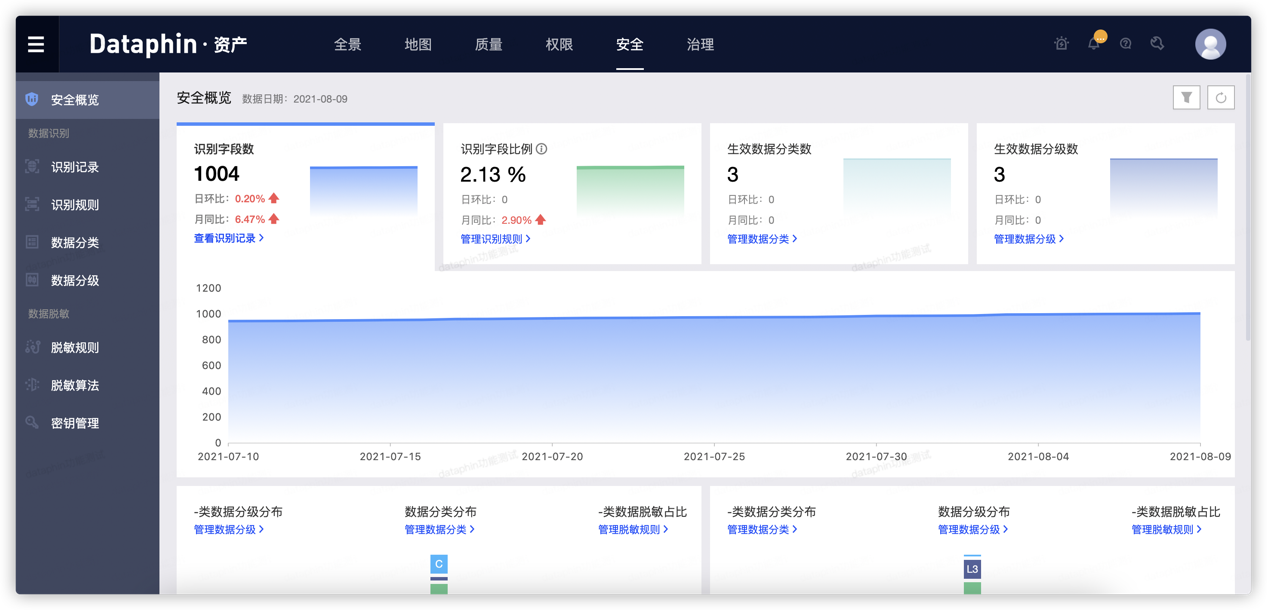Open the hamburger menu at top left
1267x610 pixels.
click(x=36, y=44)
